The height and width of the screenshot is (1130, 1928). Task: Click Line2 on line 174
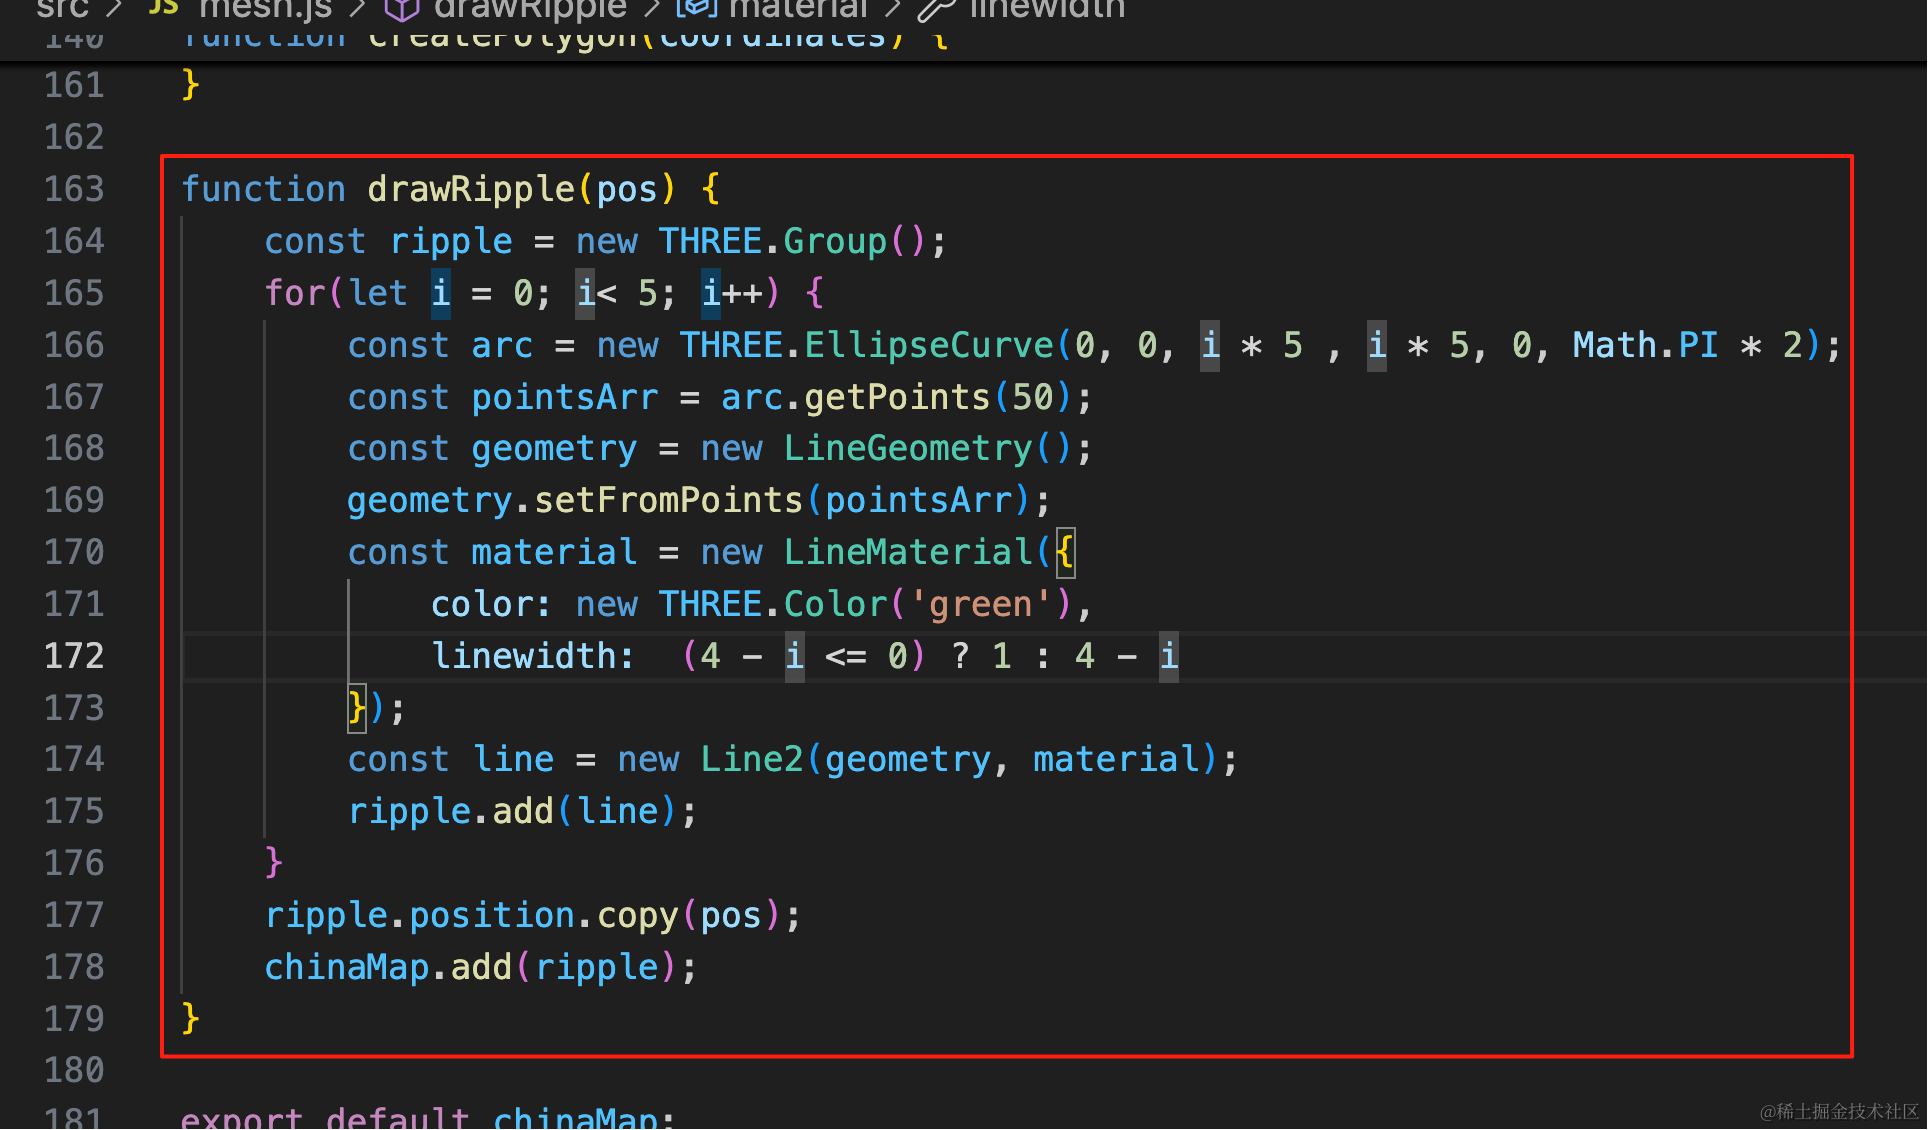point(752,759)
